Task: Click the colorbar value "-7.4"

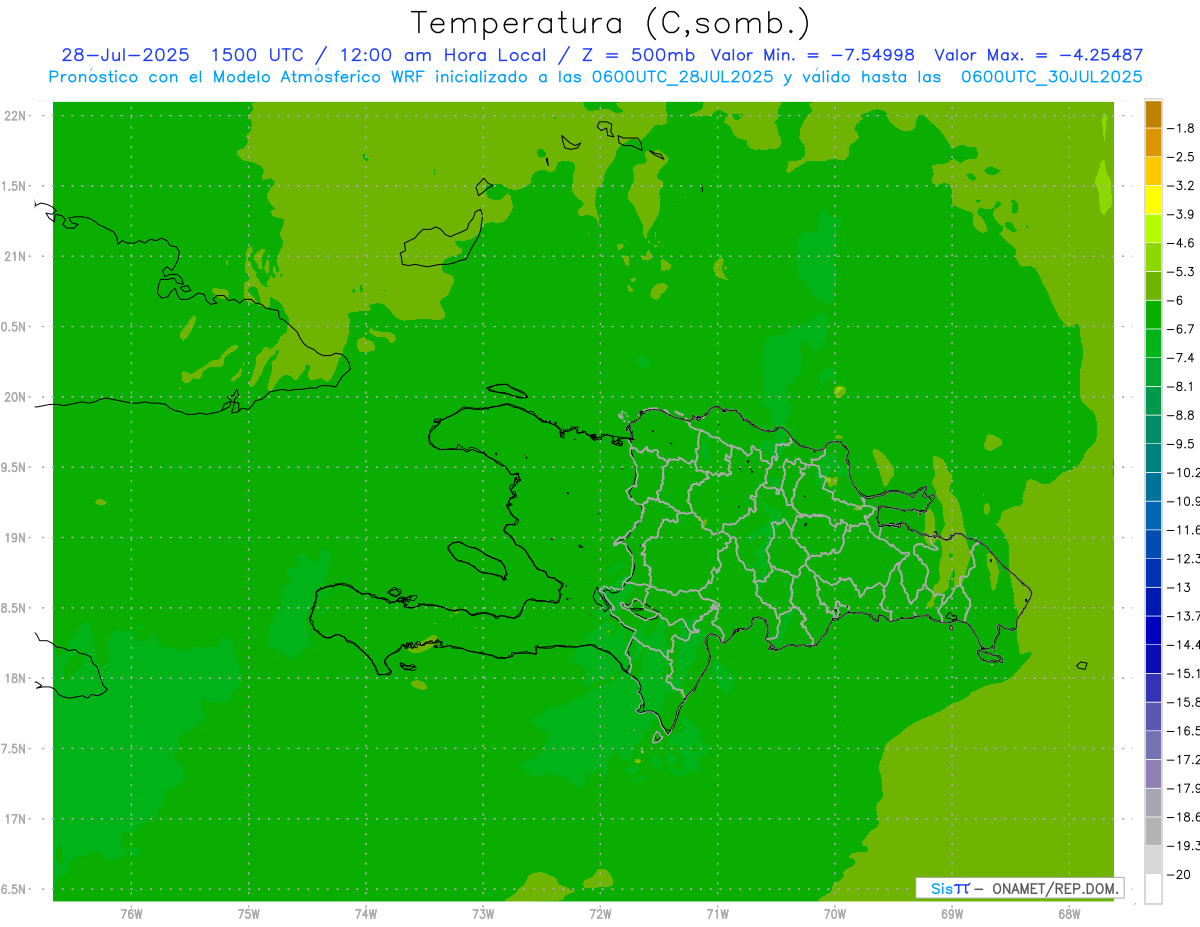Action: 1182,357
